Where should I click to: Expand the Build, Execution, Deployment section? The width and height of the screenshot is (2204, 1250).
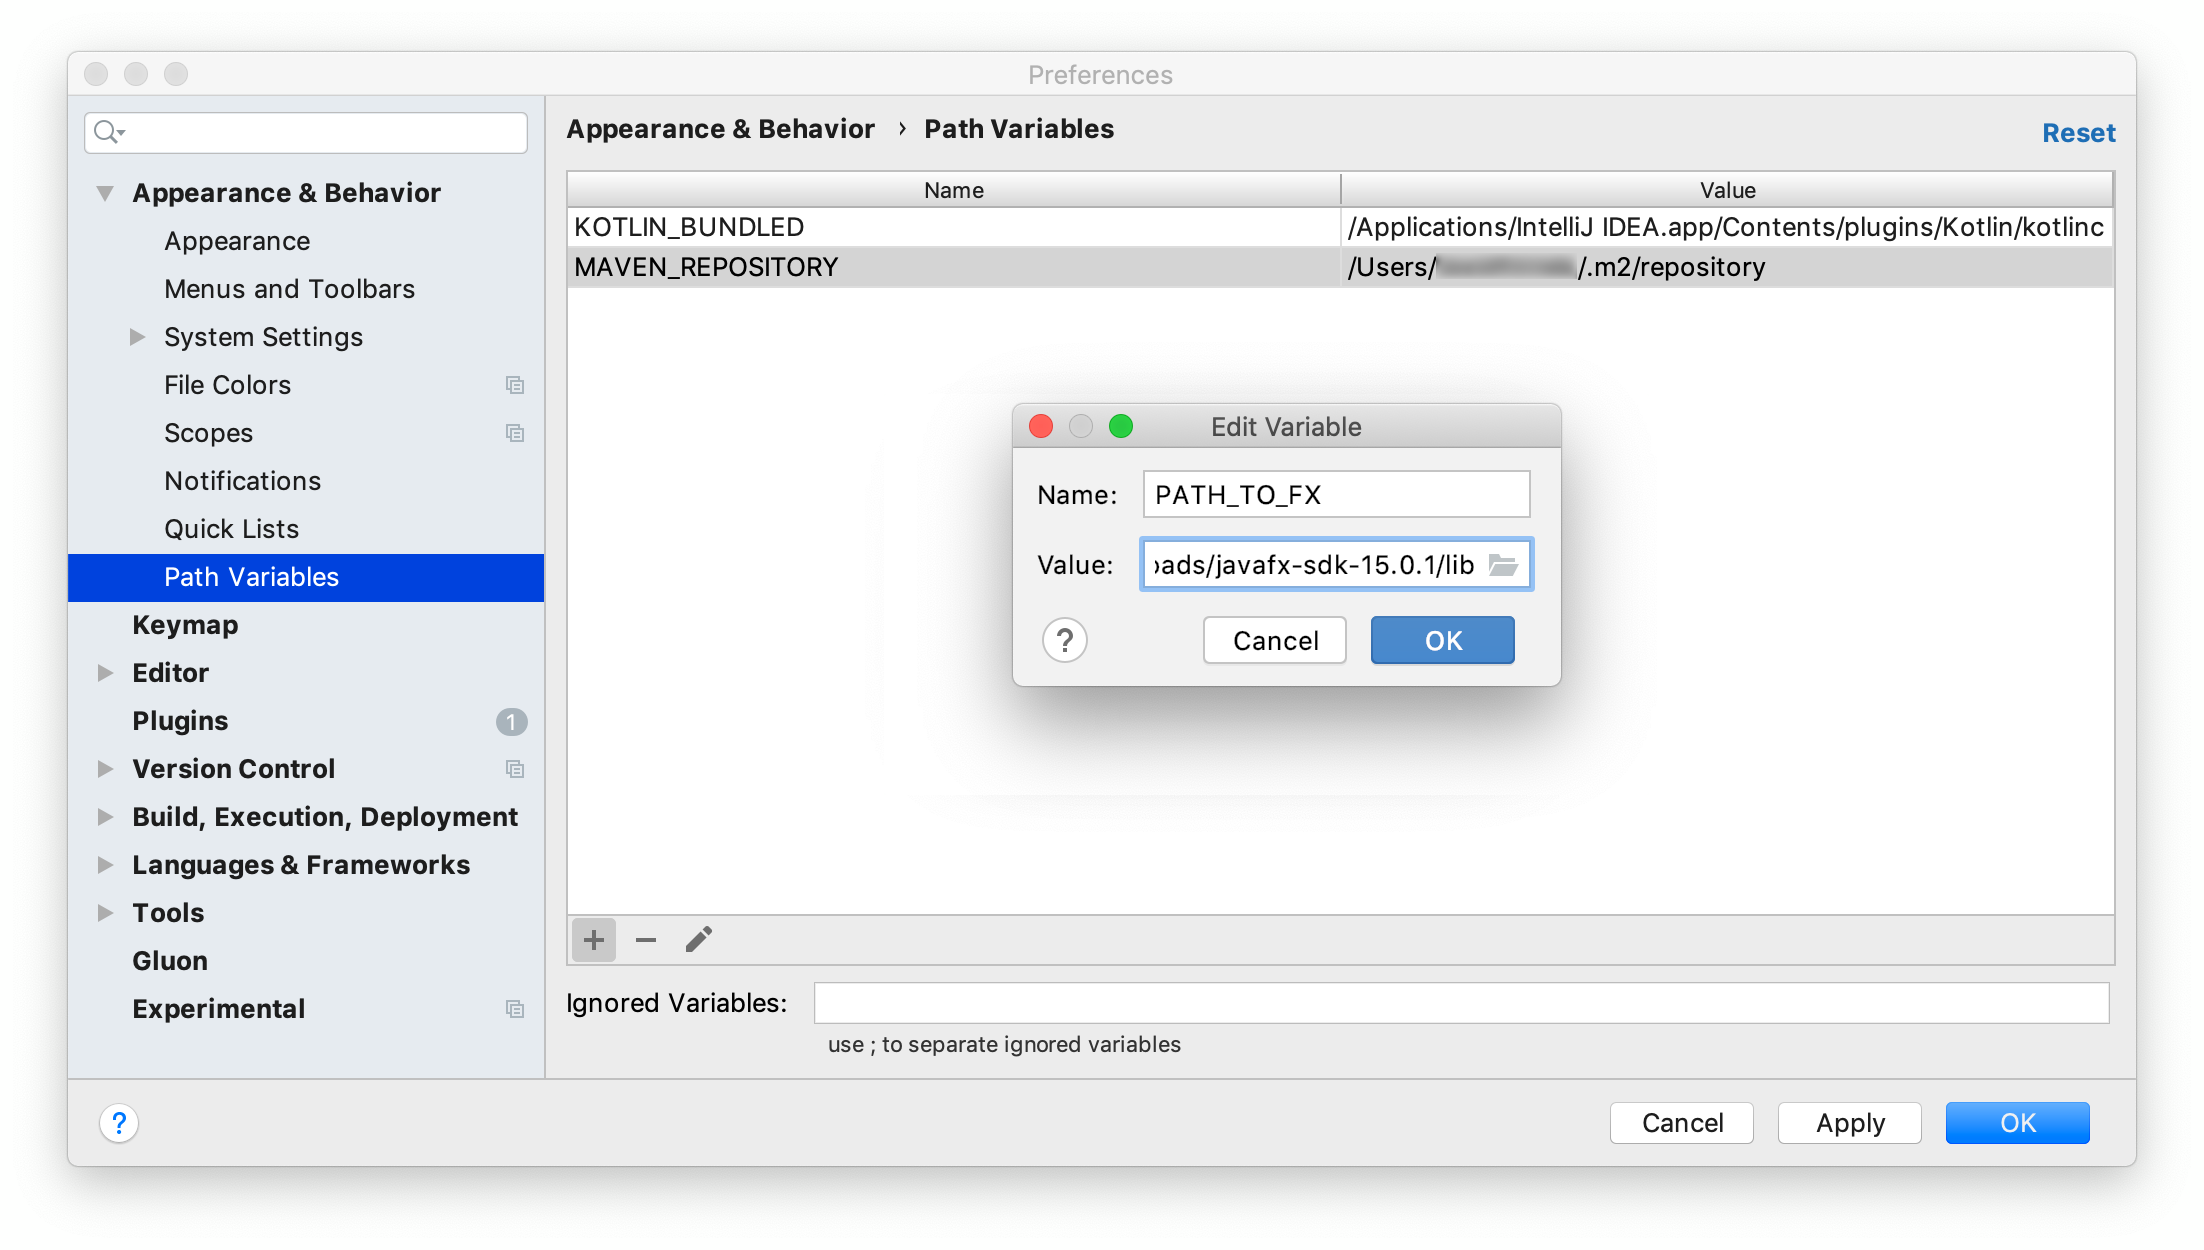(106, 817)
